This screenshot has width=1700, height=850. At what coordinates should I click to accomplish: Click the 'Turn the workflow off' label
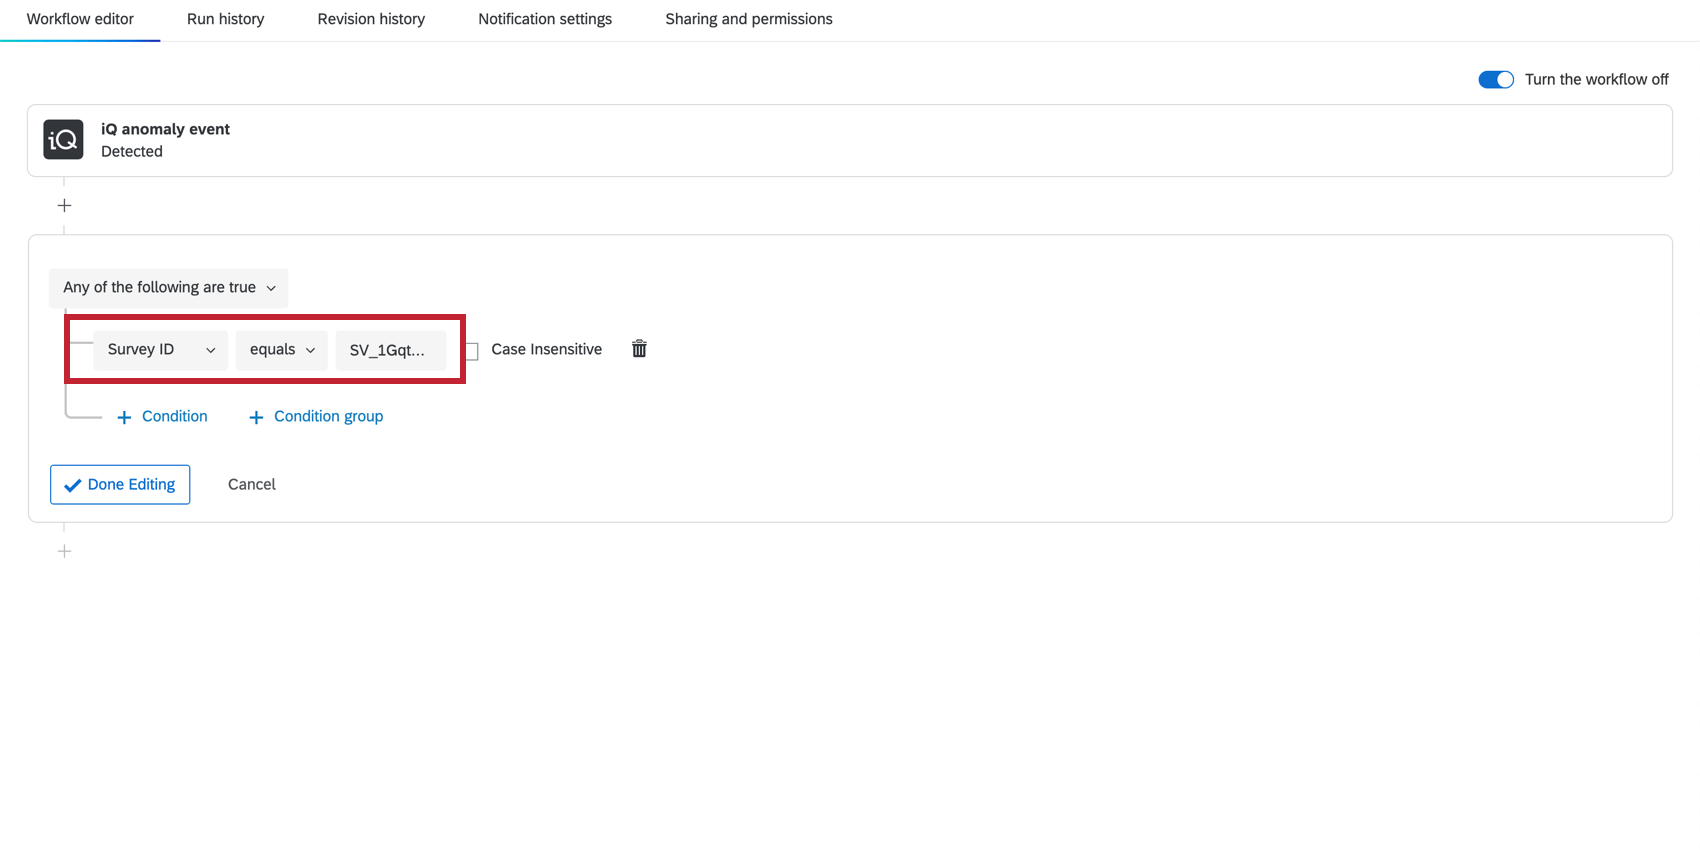[x=1597, y=80]
